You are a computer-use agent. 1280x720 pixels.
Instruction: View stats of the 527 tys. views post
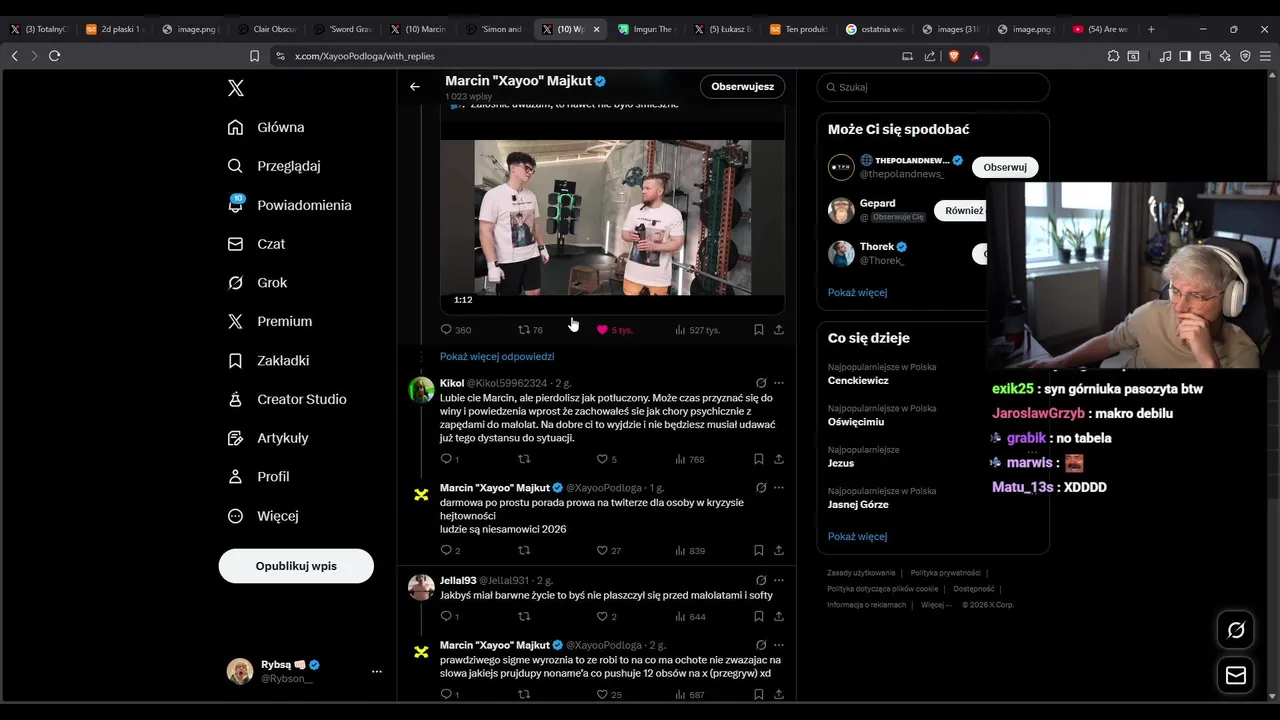tap(697, 329)
